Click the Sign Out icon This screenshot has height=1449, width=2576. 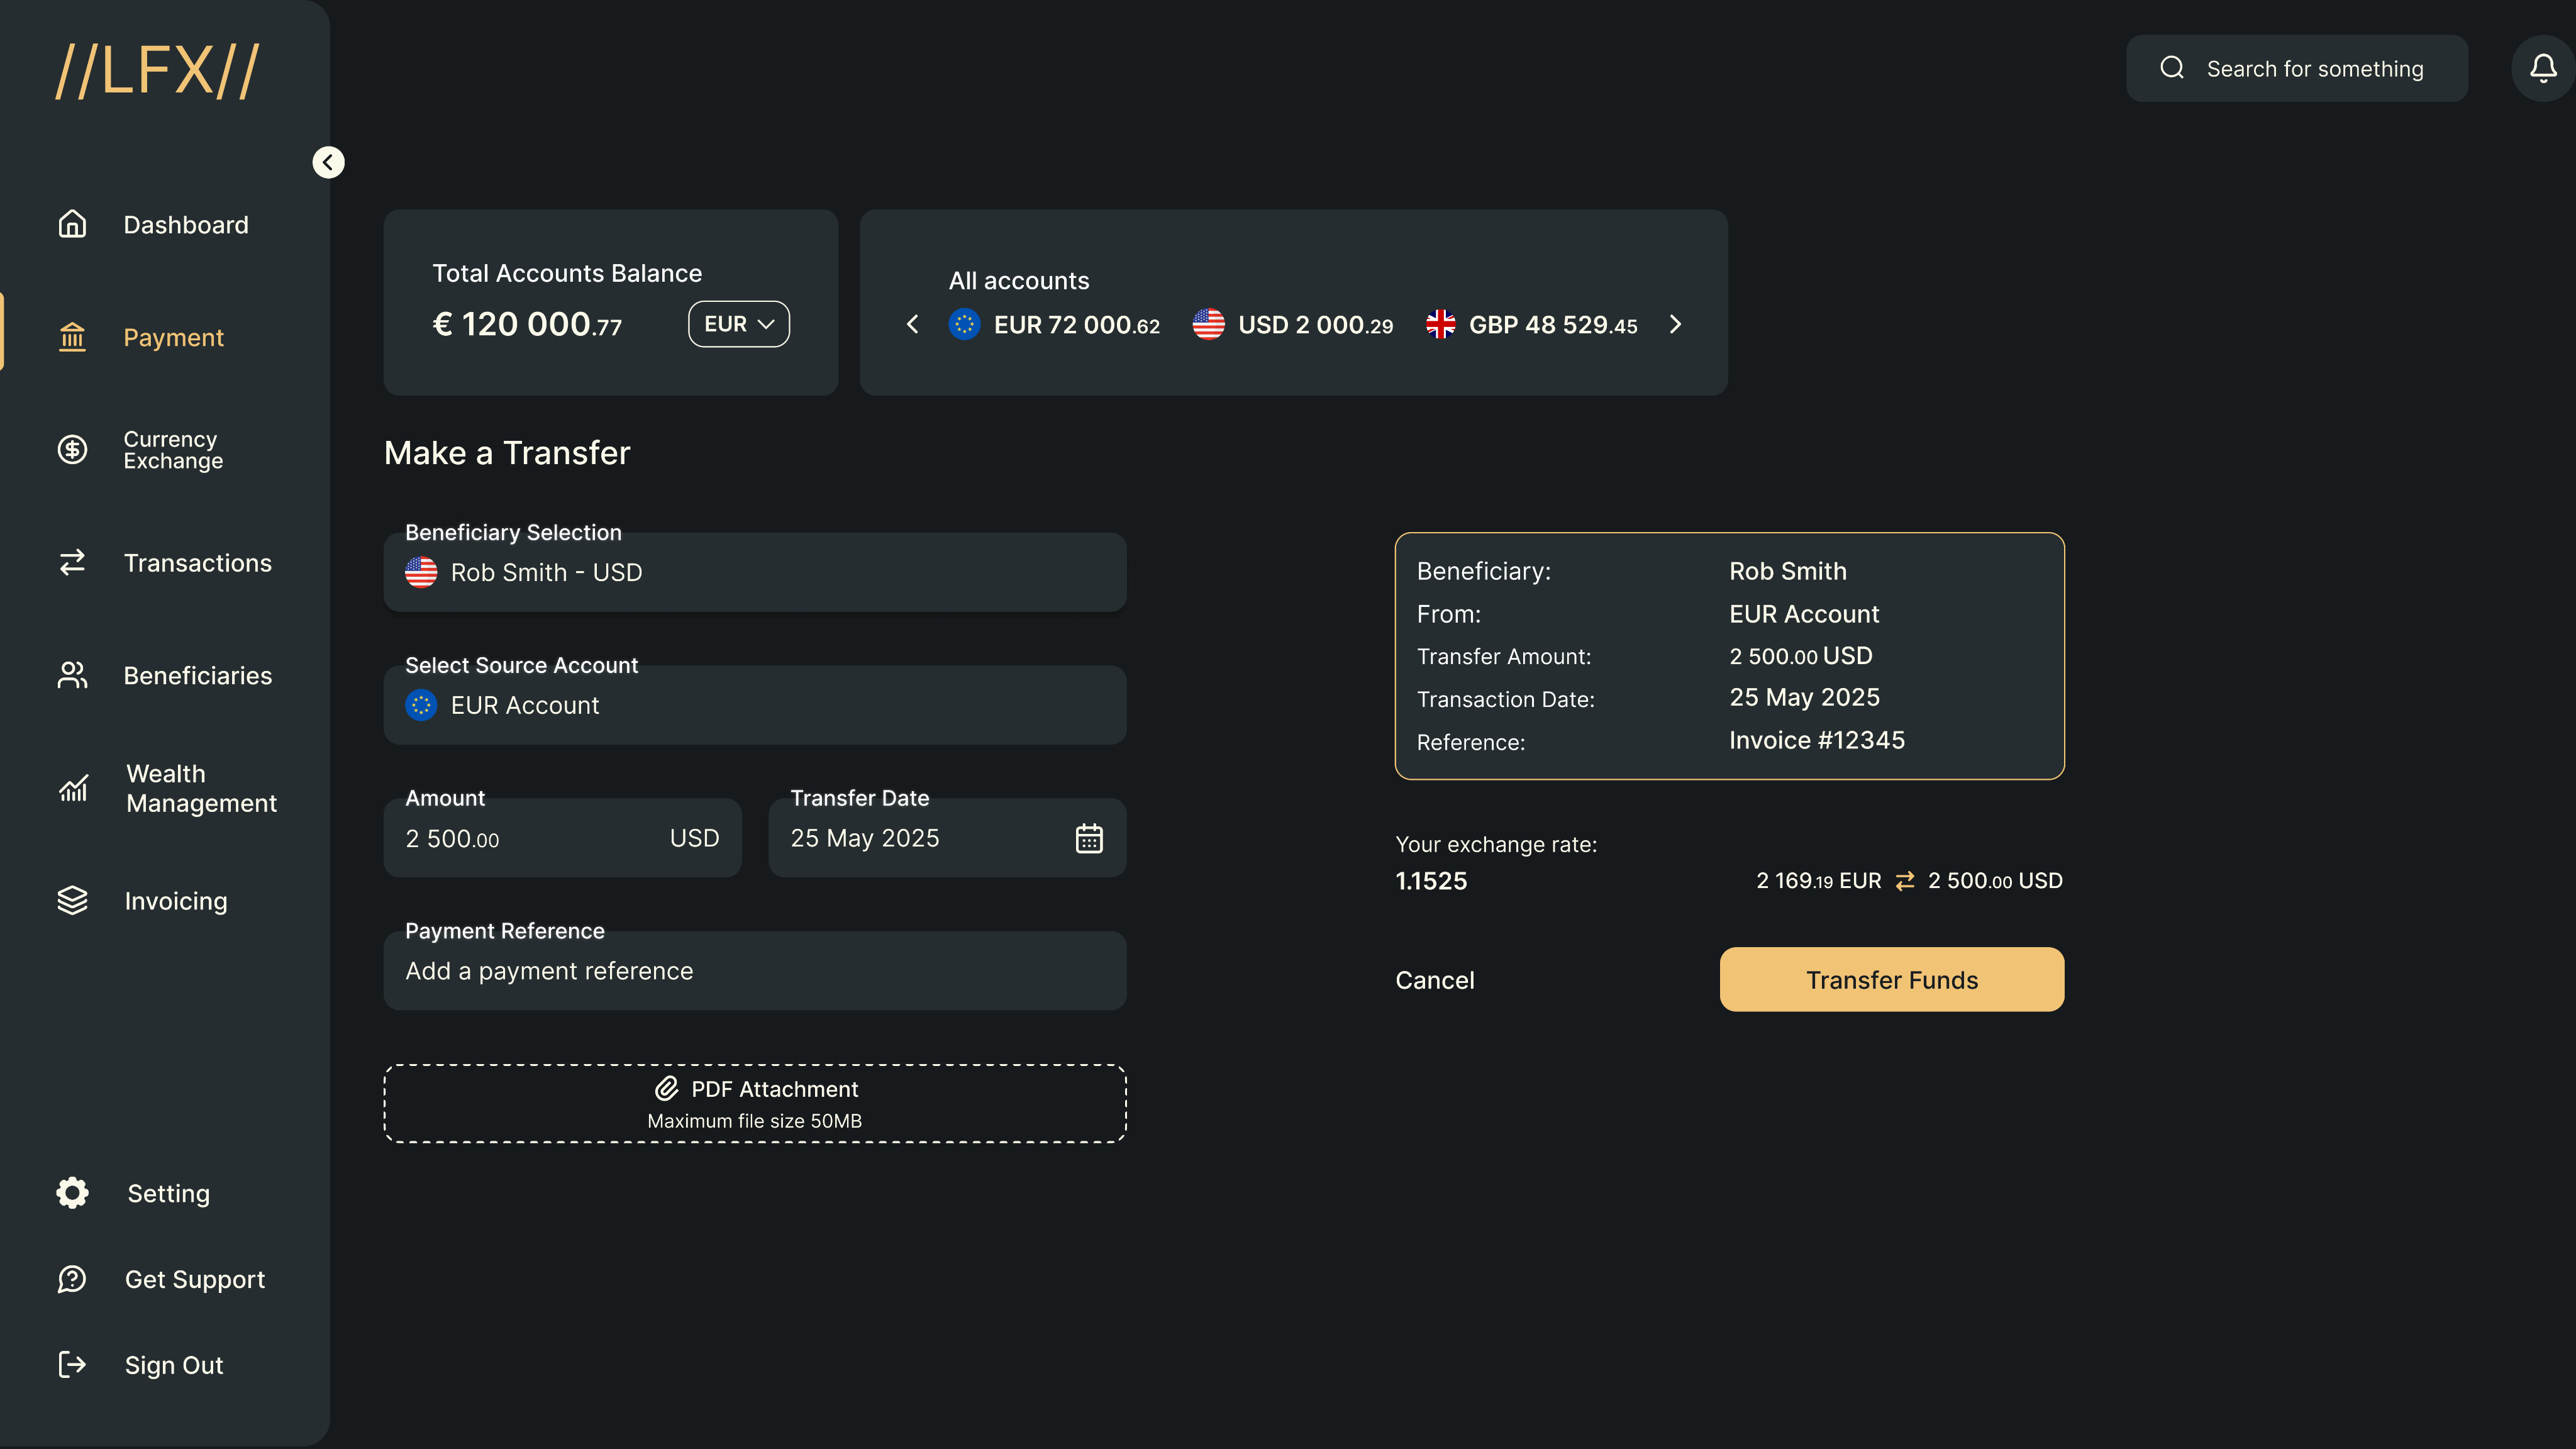[72, 1365]
